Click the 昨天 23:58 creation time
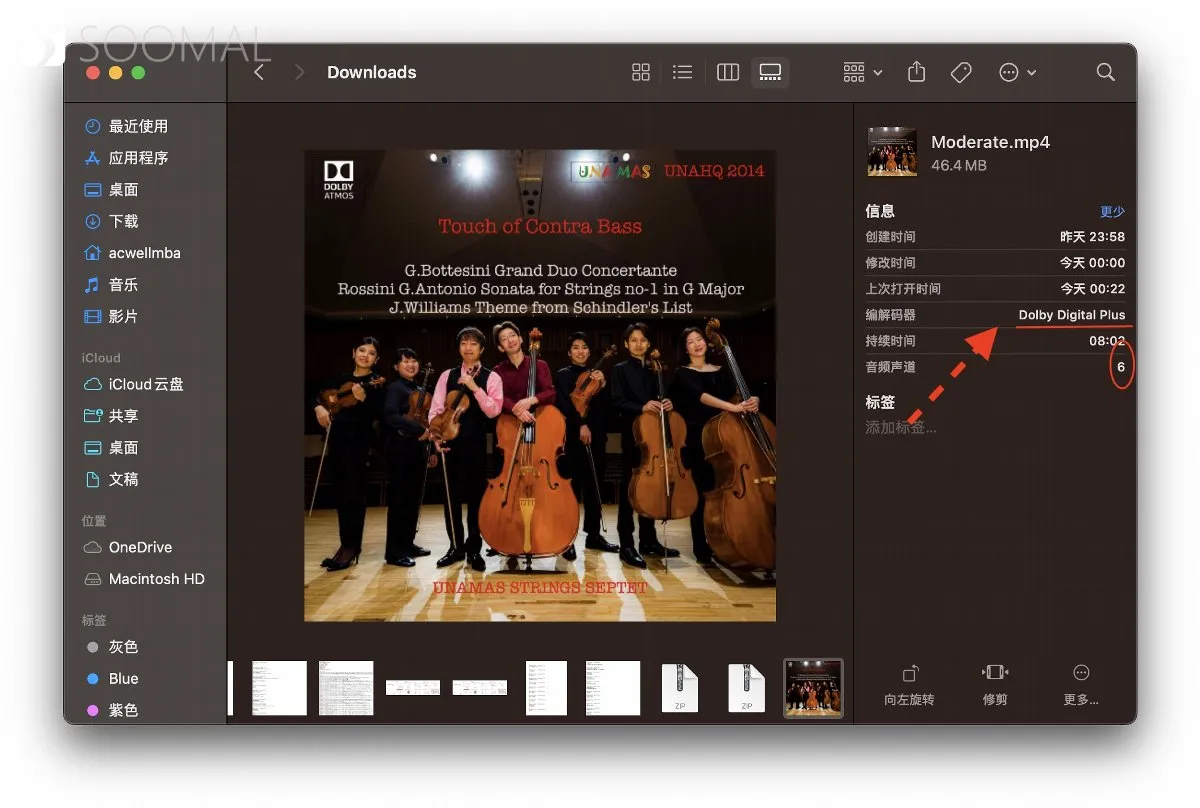 (x=1093, y=237)
